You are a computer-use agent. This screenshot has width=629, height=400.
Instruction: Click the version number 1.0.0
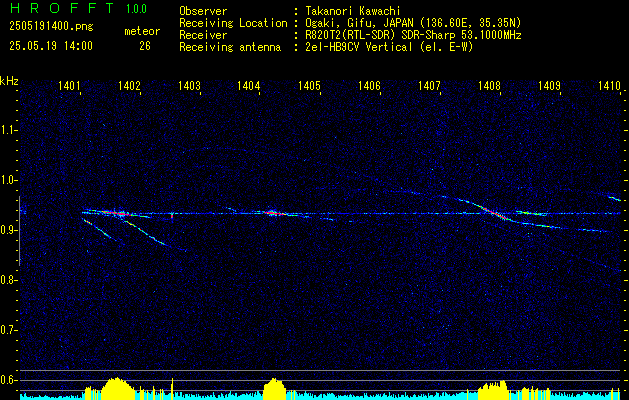136,9
